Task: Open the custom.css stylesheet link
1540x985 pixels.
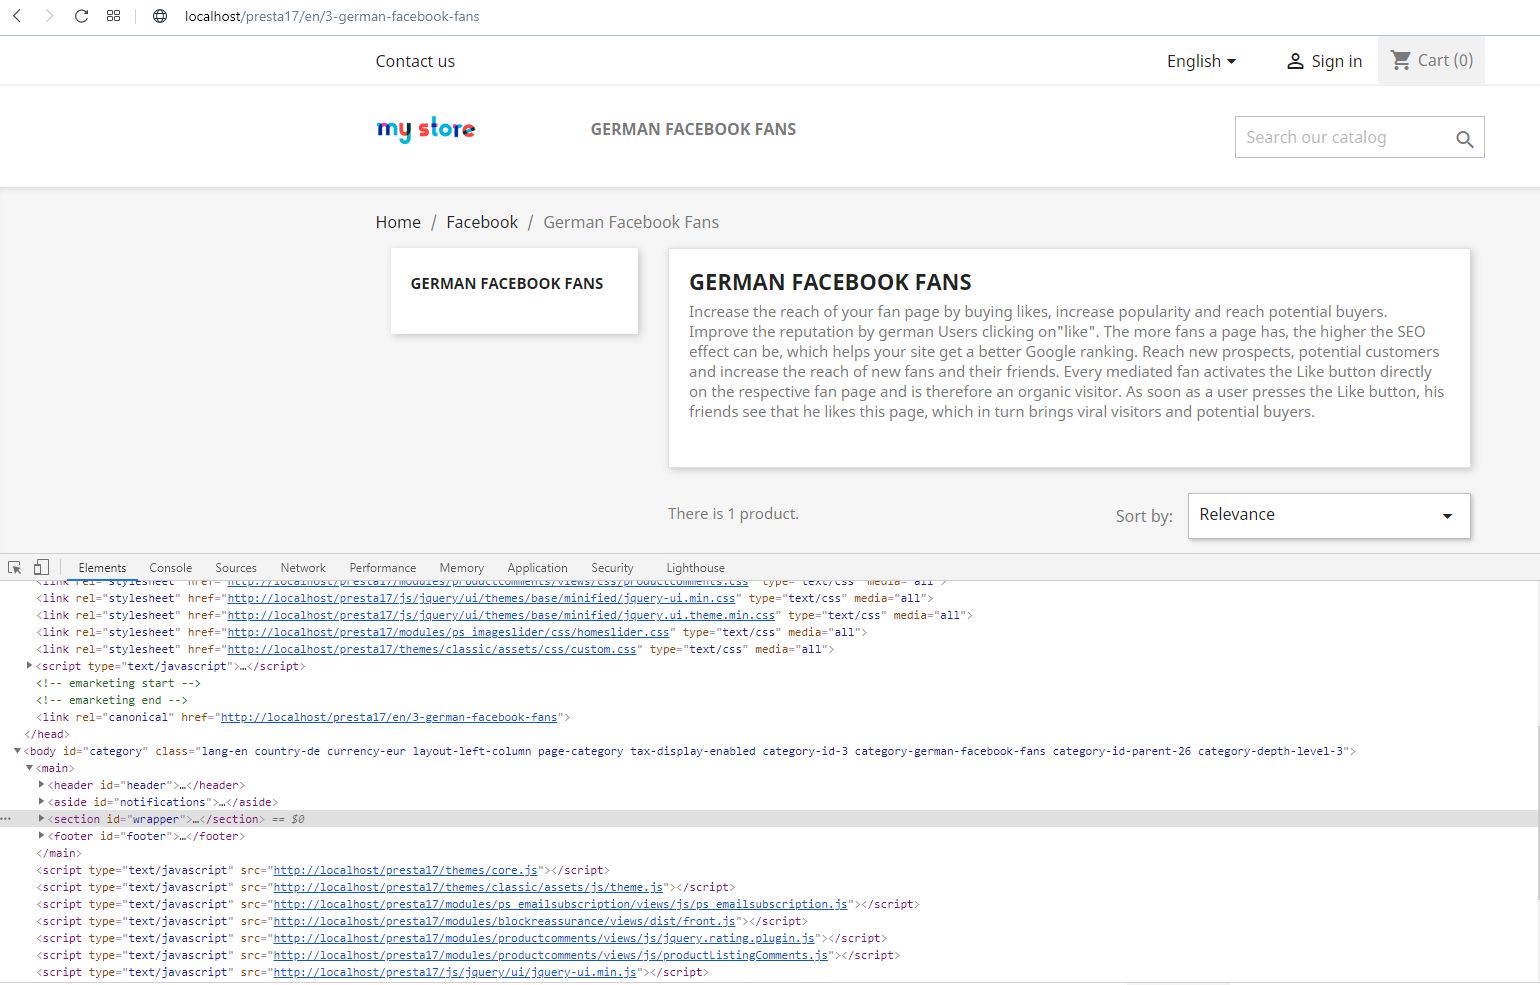Action: [432, 649]
